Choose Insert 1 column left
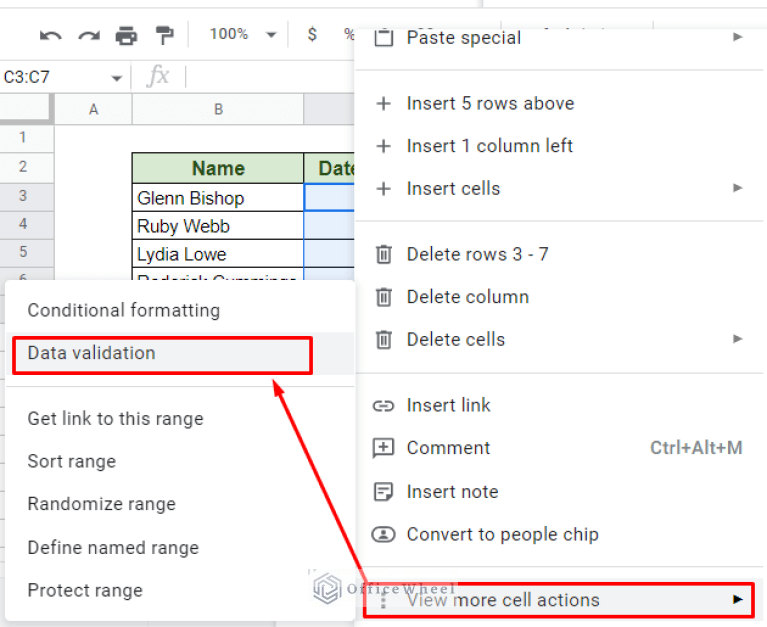This screenshot has width=767, height=627. (x=559, y=146)
